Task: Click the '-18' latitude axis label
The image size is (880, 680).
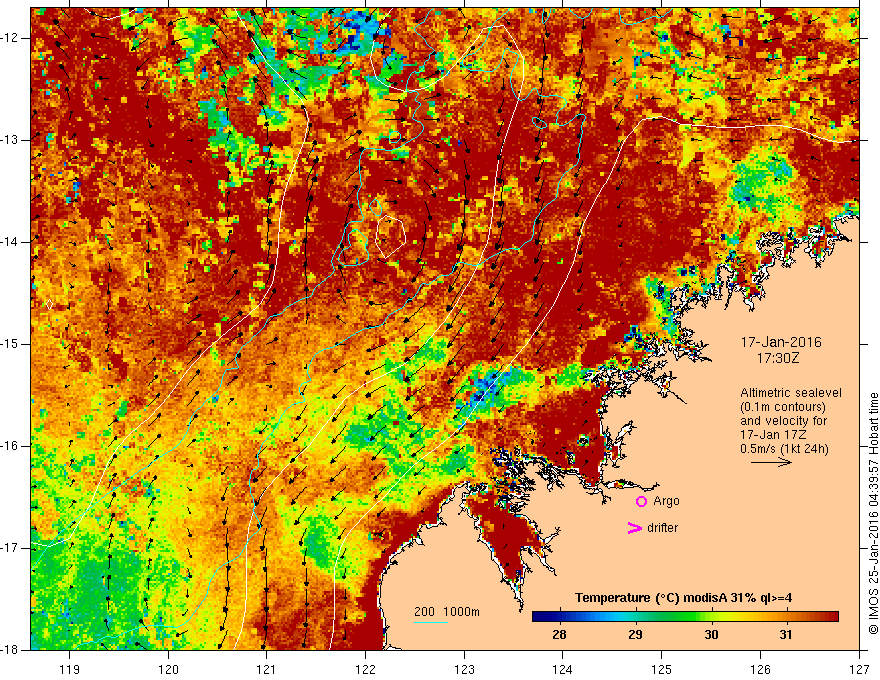Action: 10,650
